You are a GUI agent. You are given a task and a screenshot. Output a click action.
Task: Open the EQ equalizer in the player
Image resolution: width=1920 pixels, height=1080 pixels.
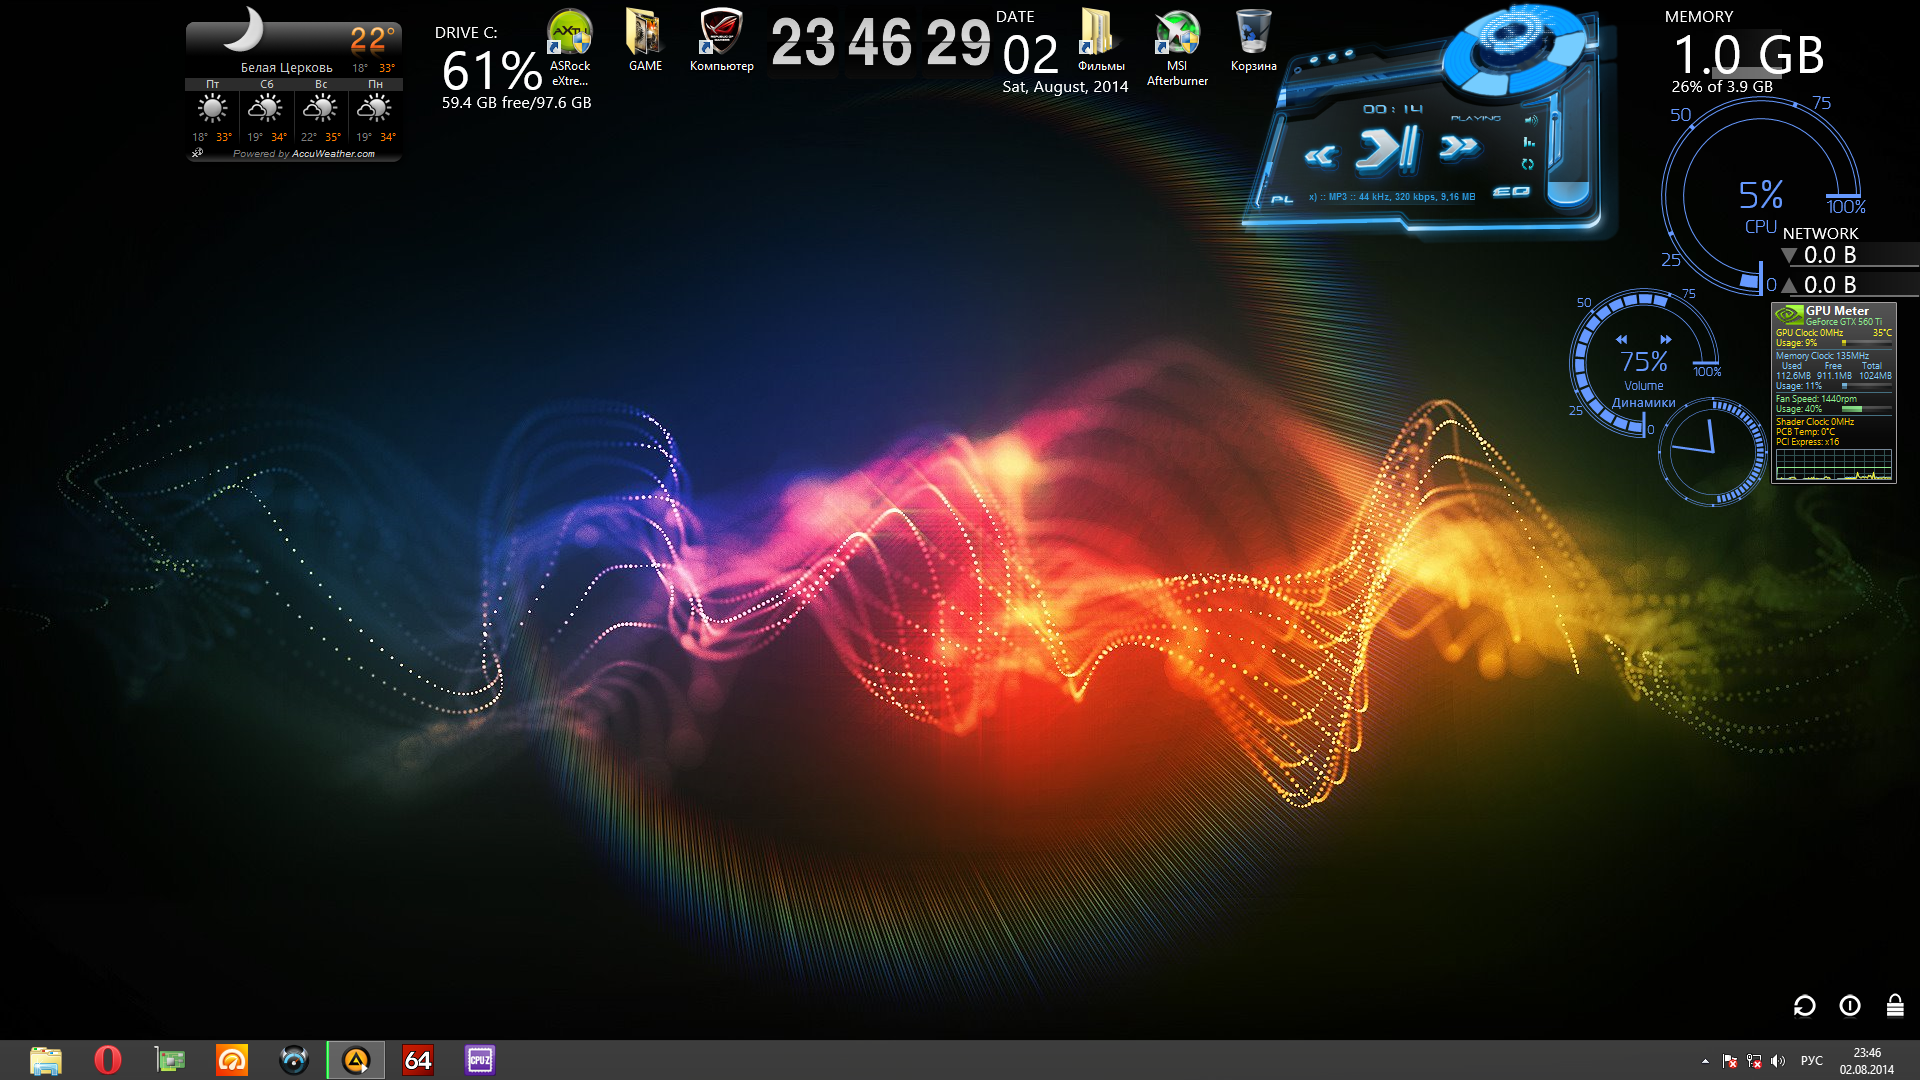click(1511, 191)
